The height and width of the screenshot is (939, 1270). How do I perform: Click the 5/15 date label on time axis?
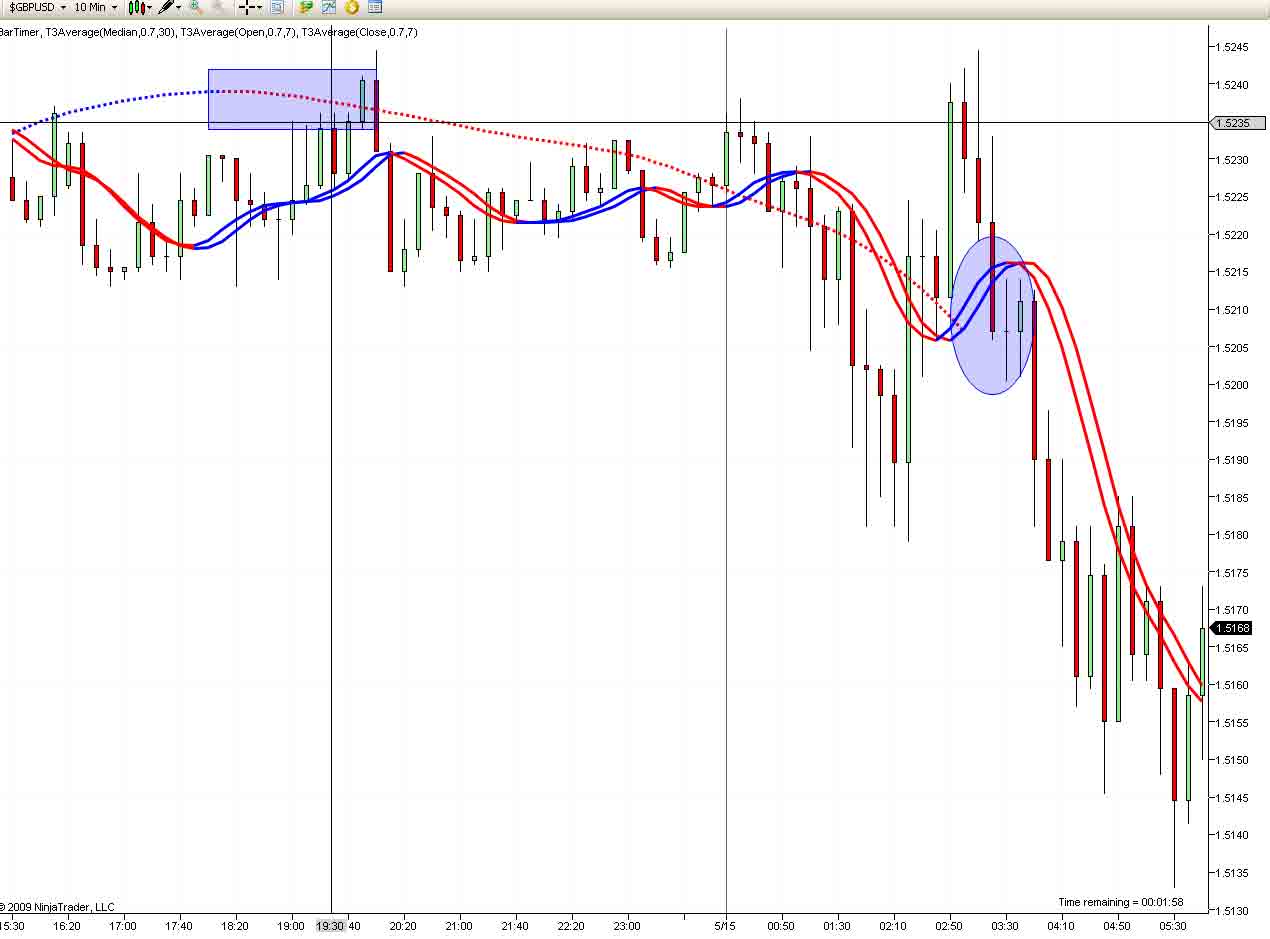725,926
